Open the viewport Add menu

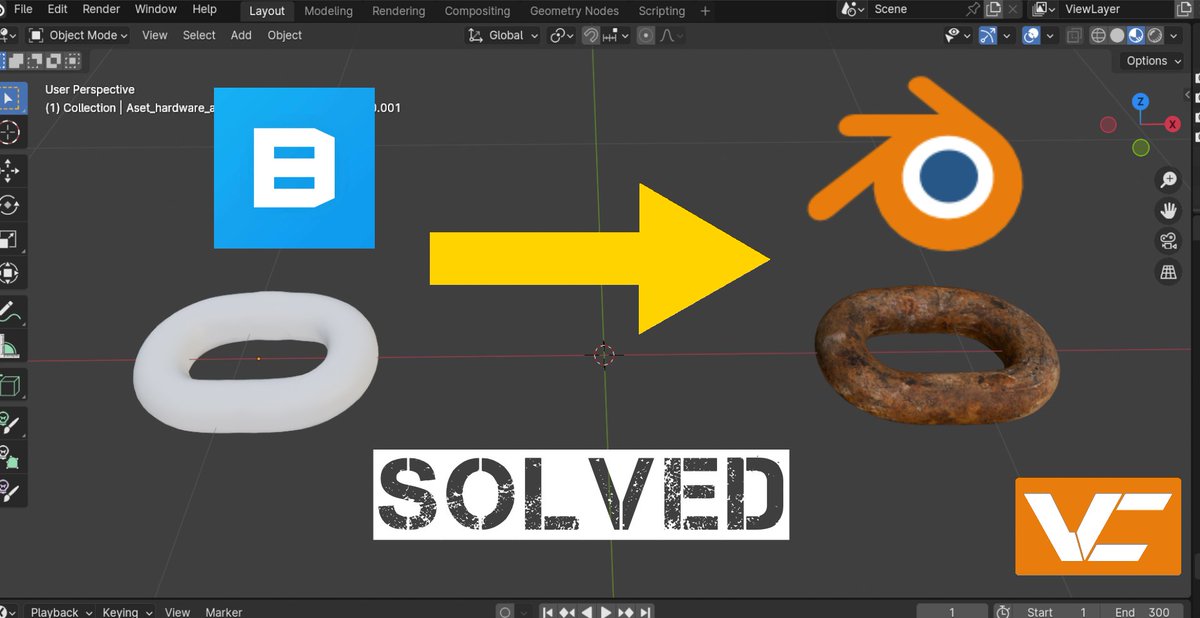(x=241, y=35)
